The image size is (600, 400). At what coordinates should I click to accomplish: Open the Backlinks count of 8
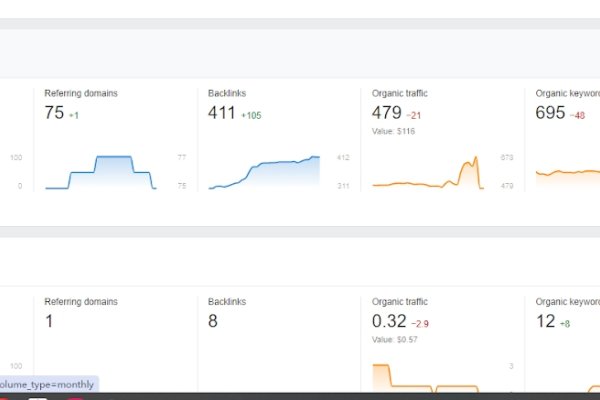point(213,321)
